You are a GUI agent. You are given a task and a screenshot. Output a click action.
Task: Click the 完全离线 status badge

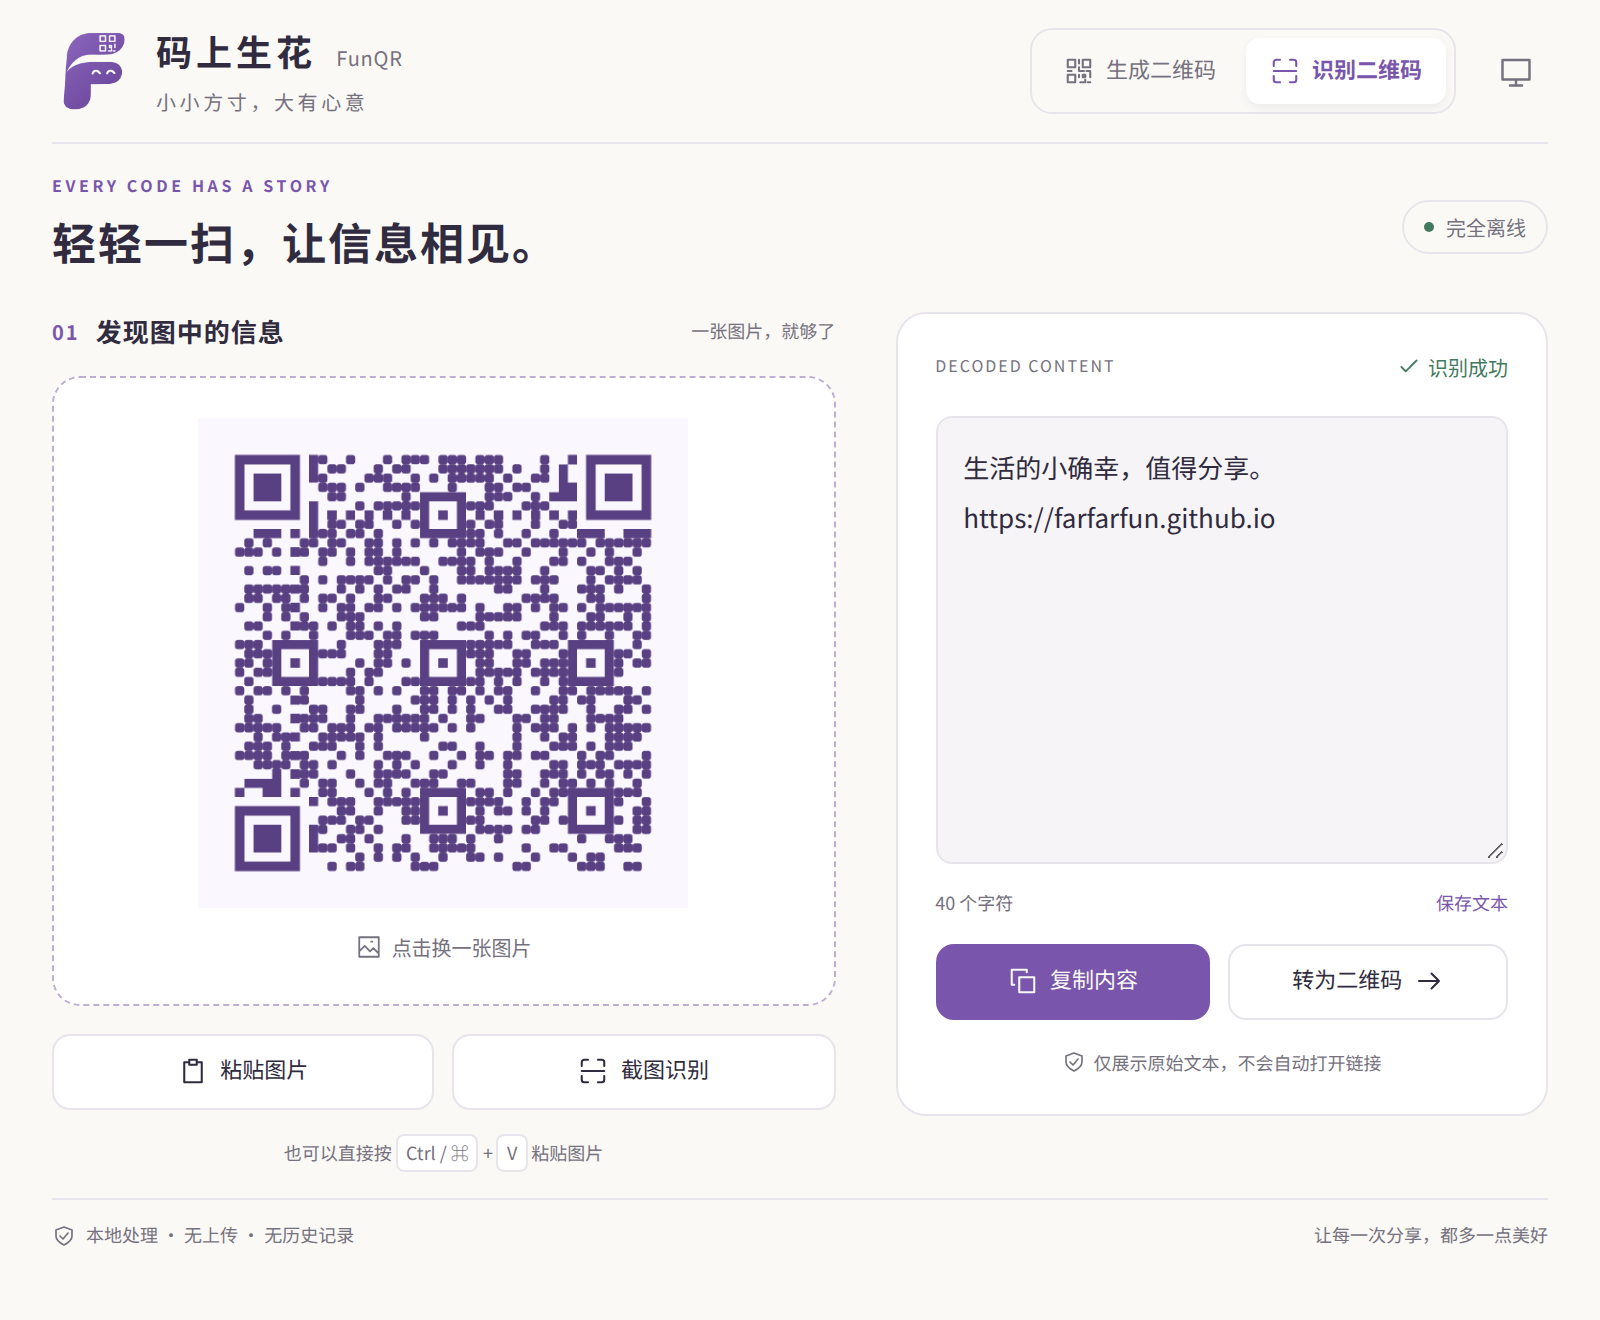[1474, 228]
